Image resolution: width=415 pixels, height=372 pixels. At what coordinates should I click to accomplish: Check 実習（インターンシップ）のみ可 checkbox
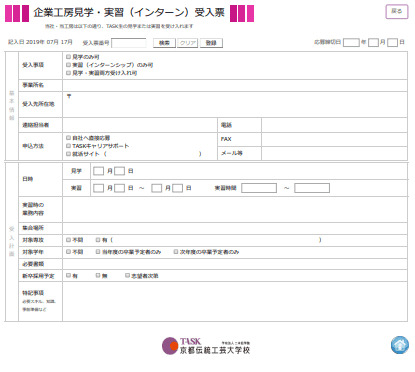point(68,65)
